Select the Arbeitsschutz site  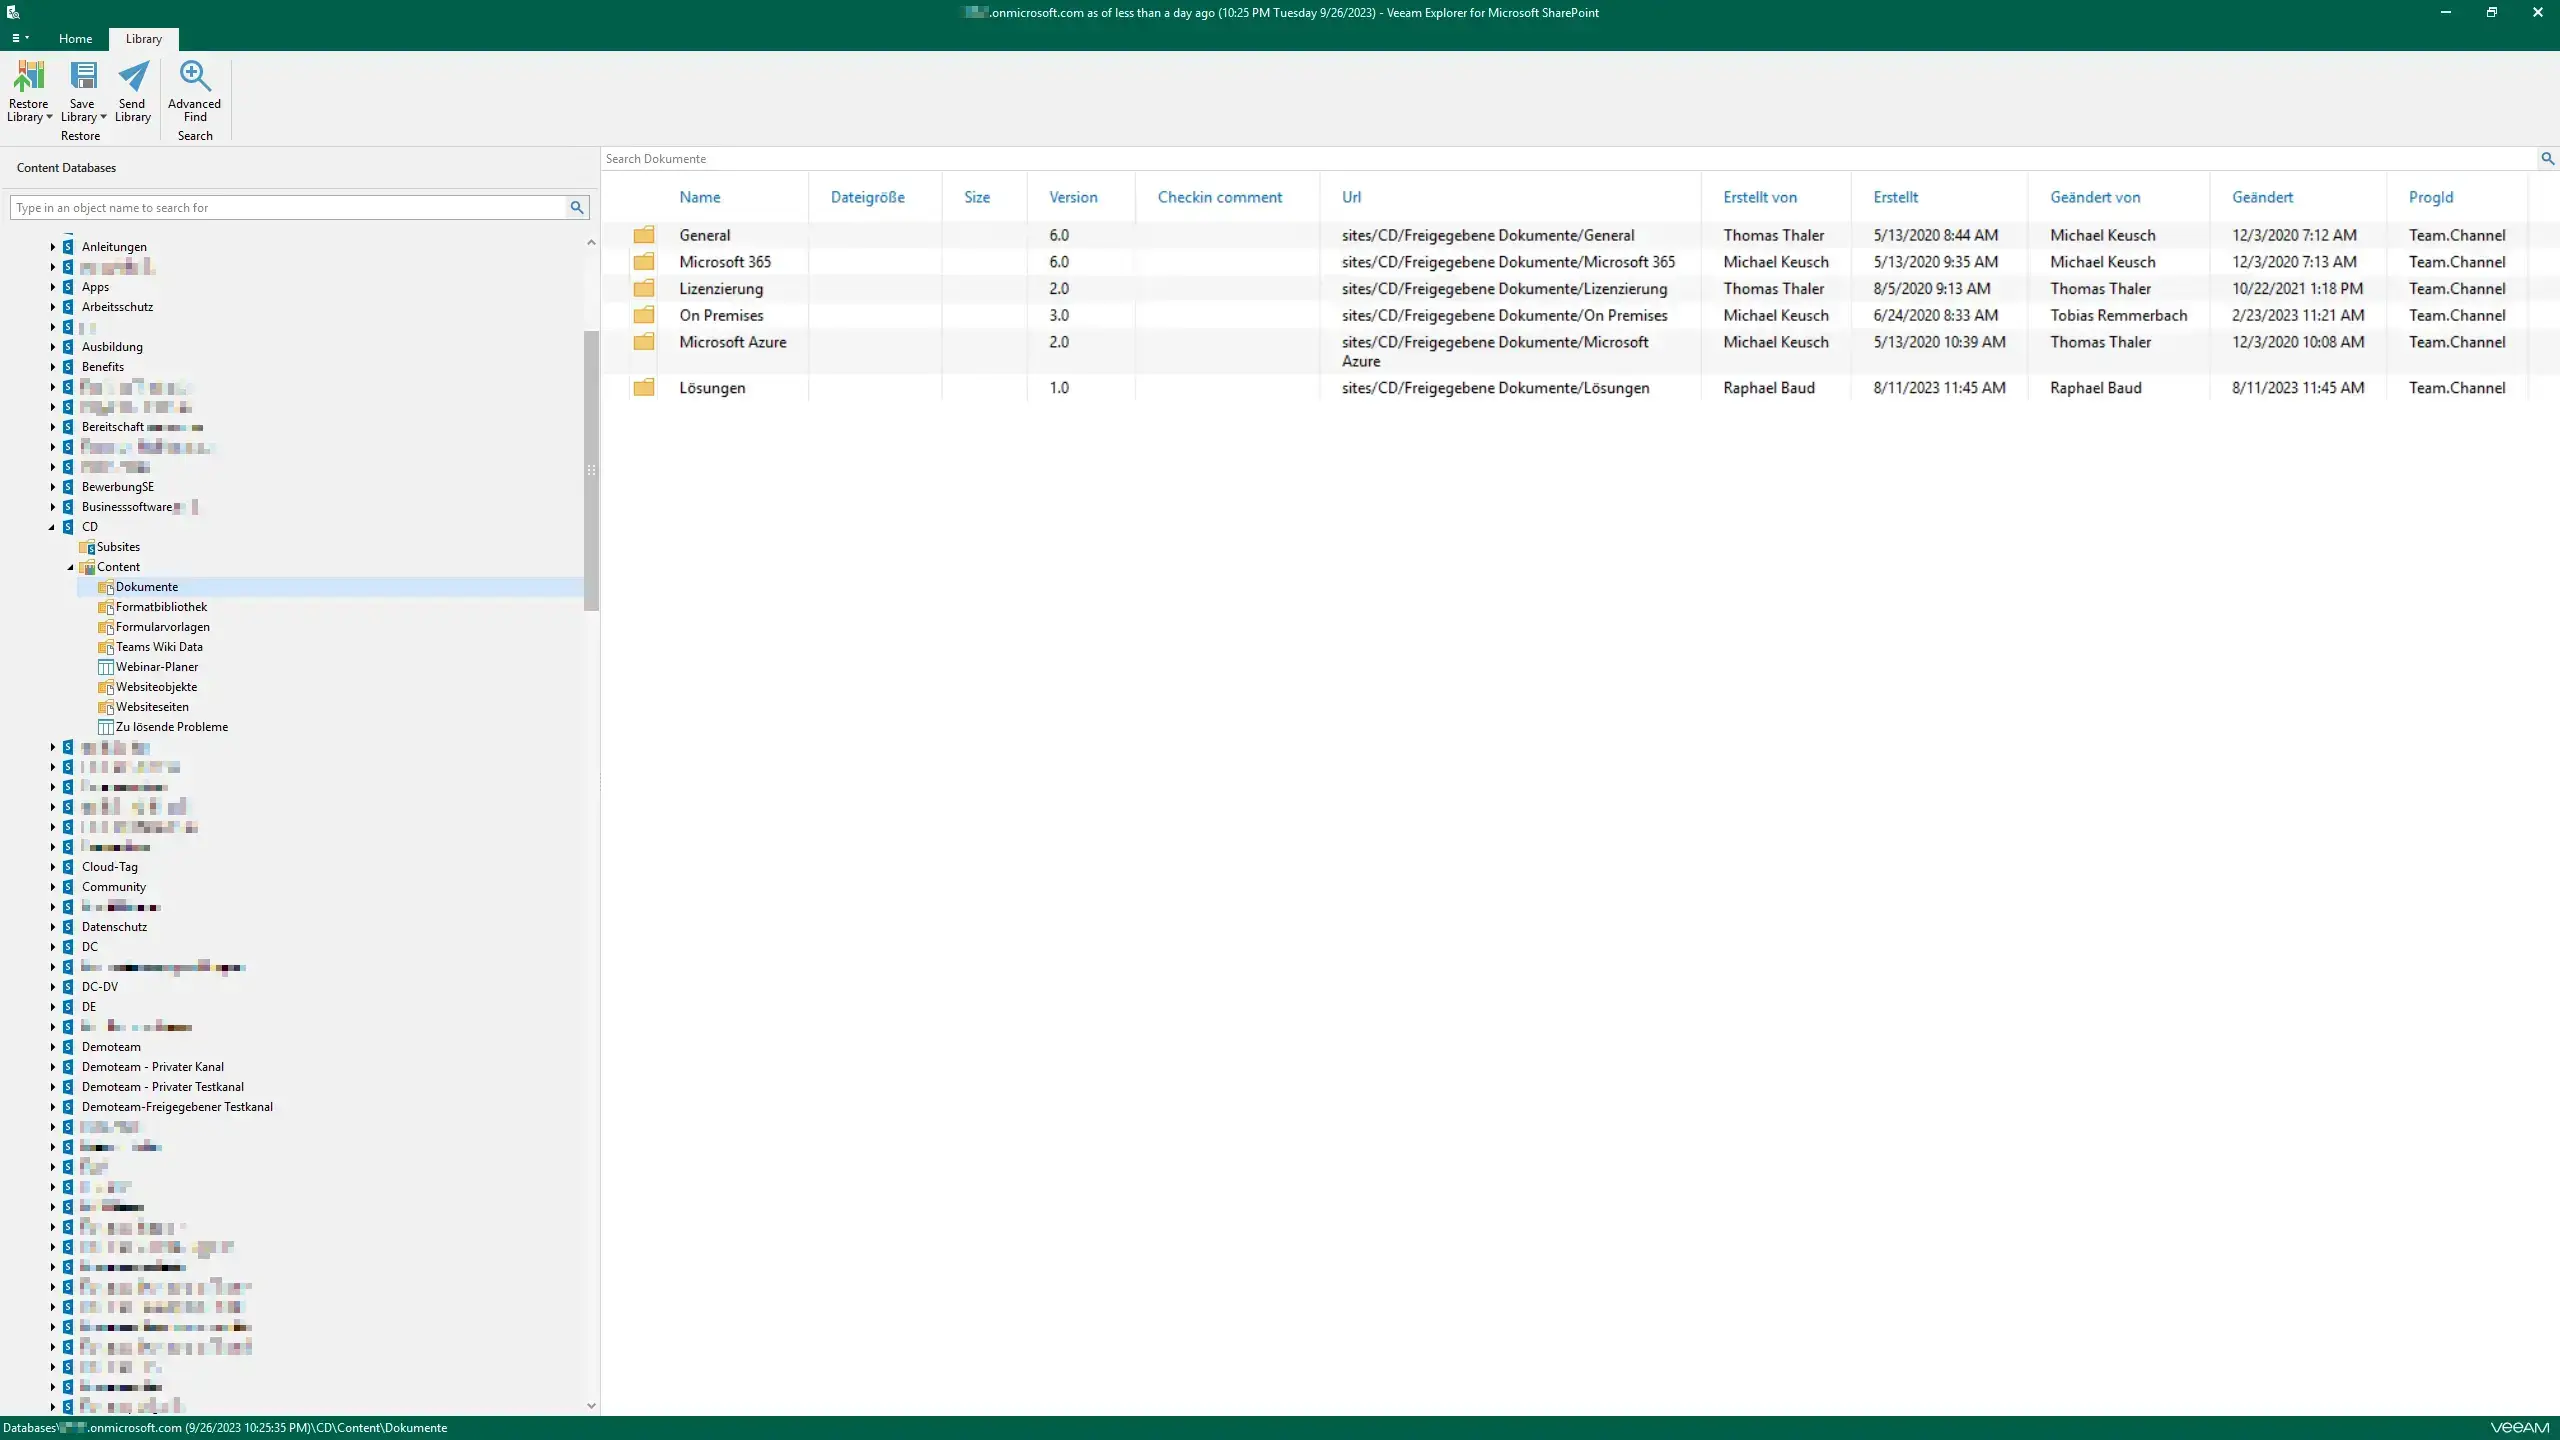point(117,307)
